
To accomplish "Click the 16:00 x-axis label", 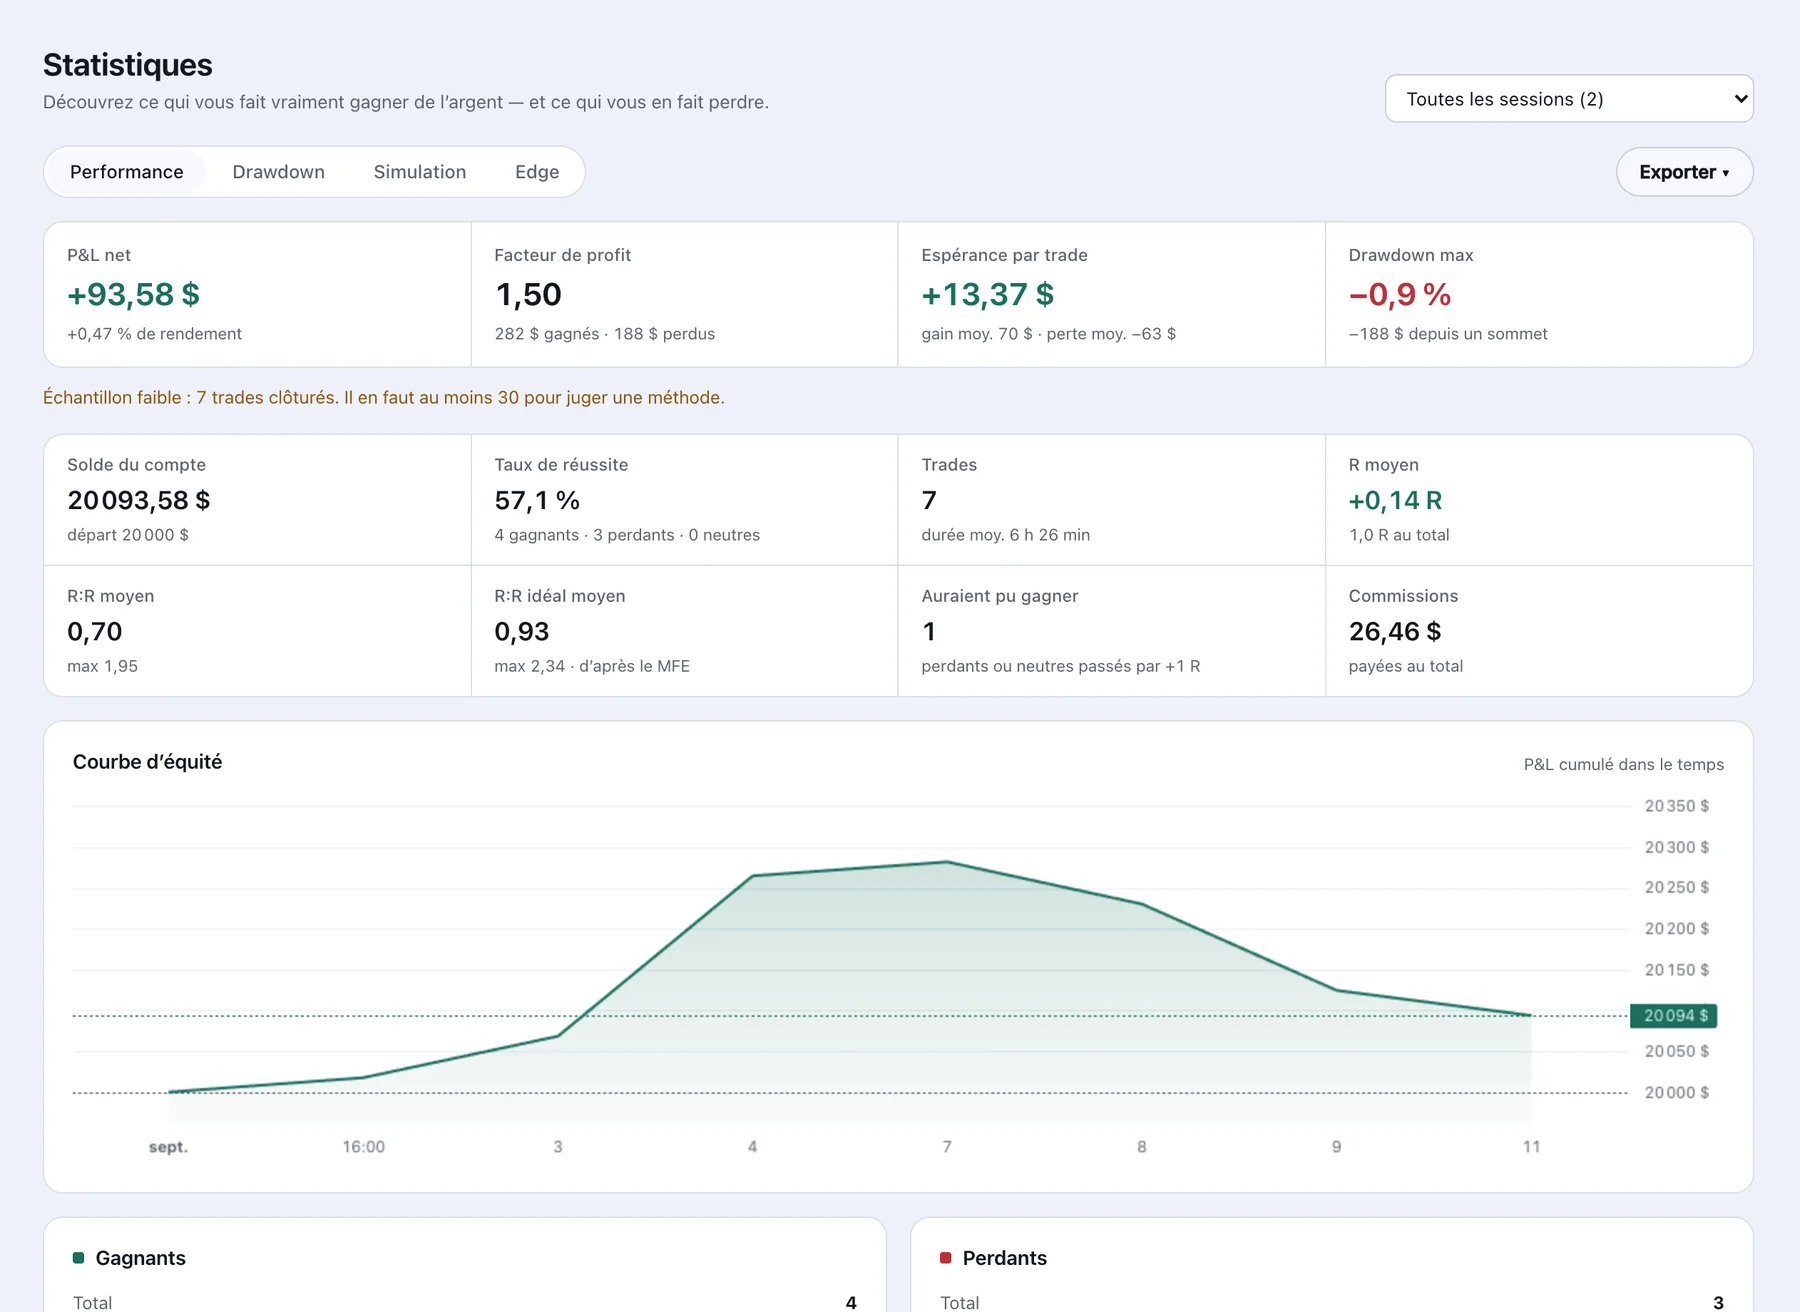I will (363, 1147).
